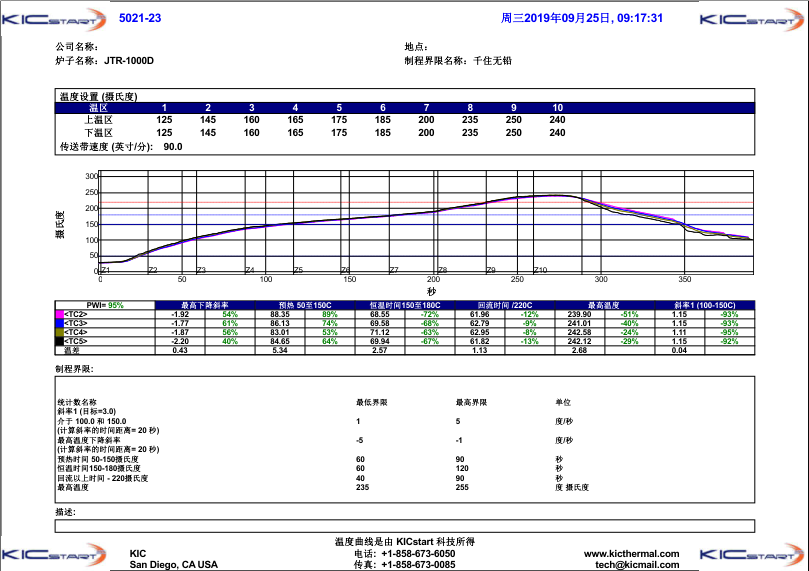This screenshot has height=571, width=809.
Task: Click the KICstart logo at top right
Action: 752,20
